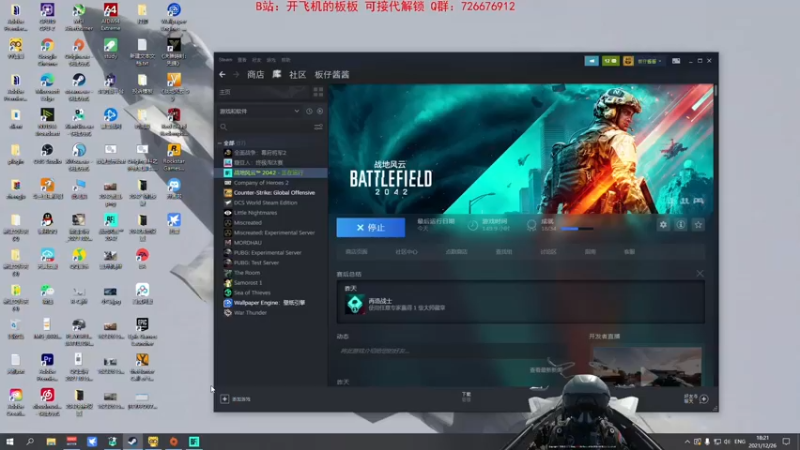Screen dimensions: 800x450
Task: Select PUBG: Experimental Server in library
Action: (x=267, y=253)
